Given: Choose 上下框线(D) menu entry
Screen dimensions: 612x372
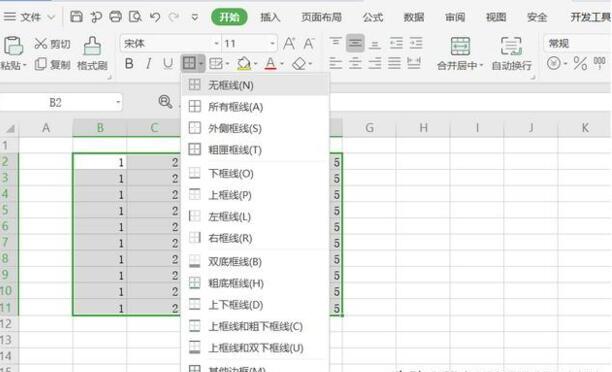Looking at the screenshot, I should (x=255, y=304).
